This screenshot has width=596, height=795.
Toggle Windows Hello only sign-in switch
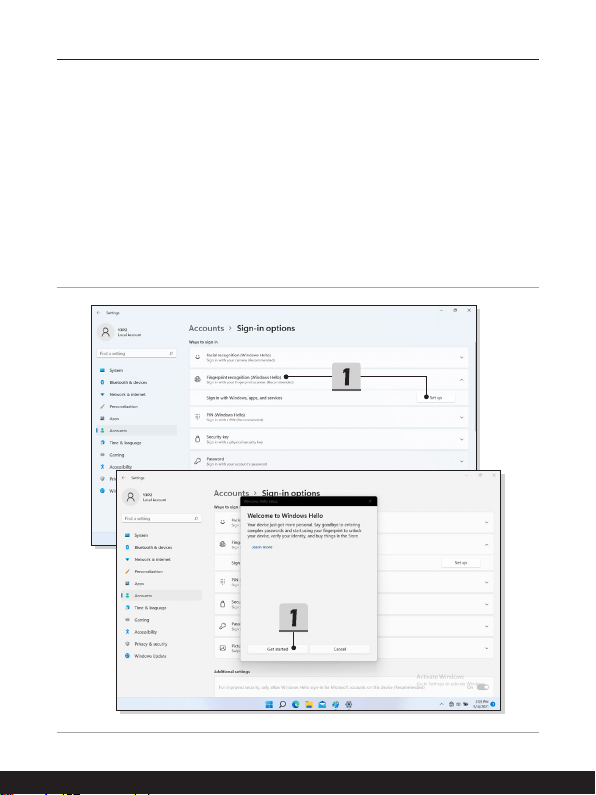(x=483, y=687)
